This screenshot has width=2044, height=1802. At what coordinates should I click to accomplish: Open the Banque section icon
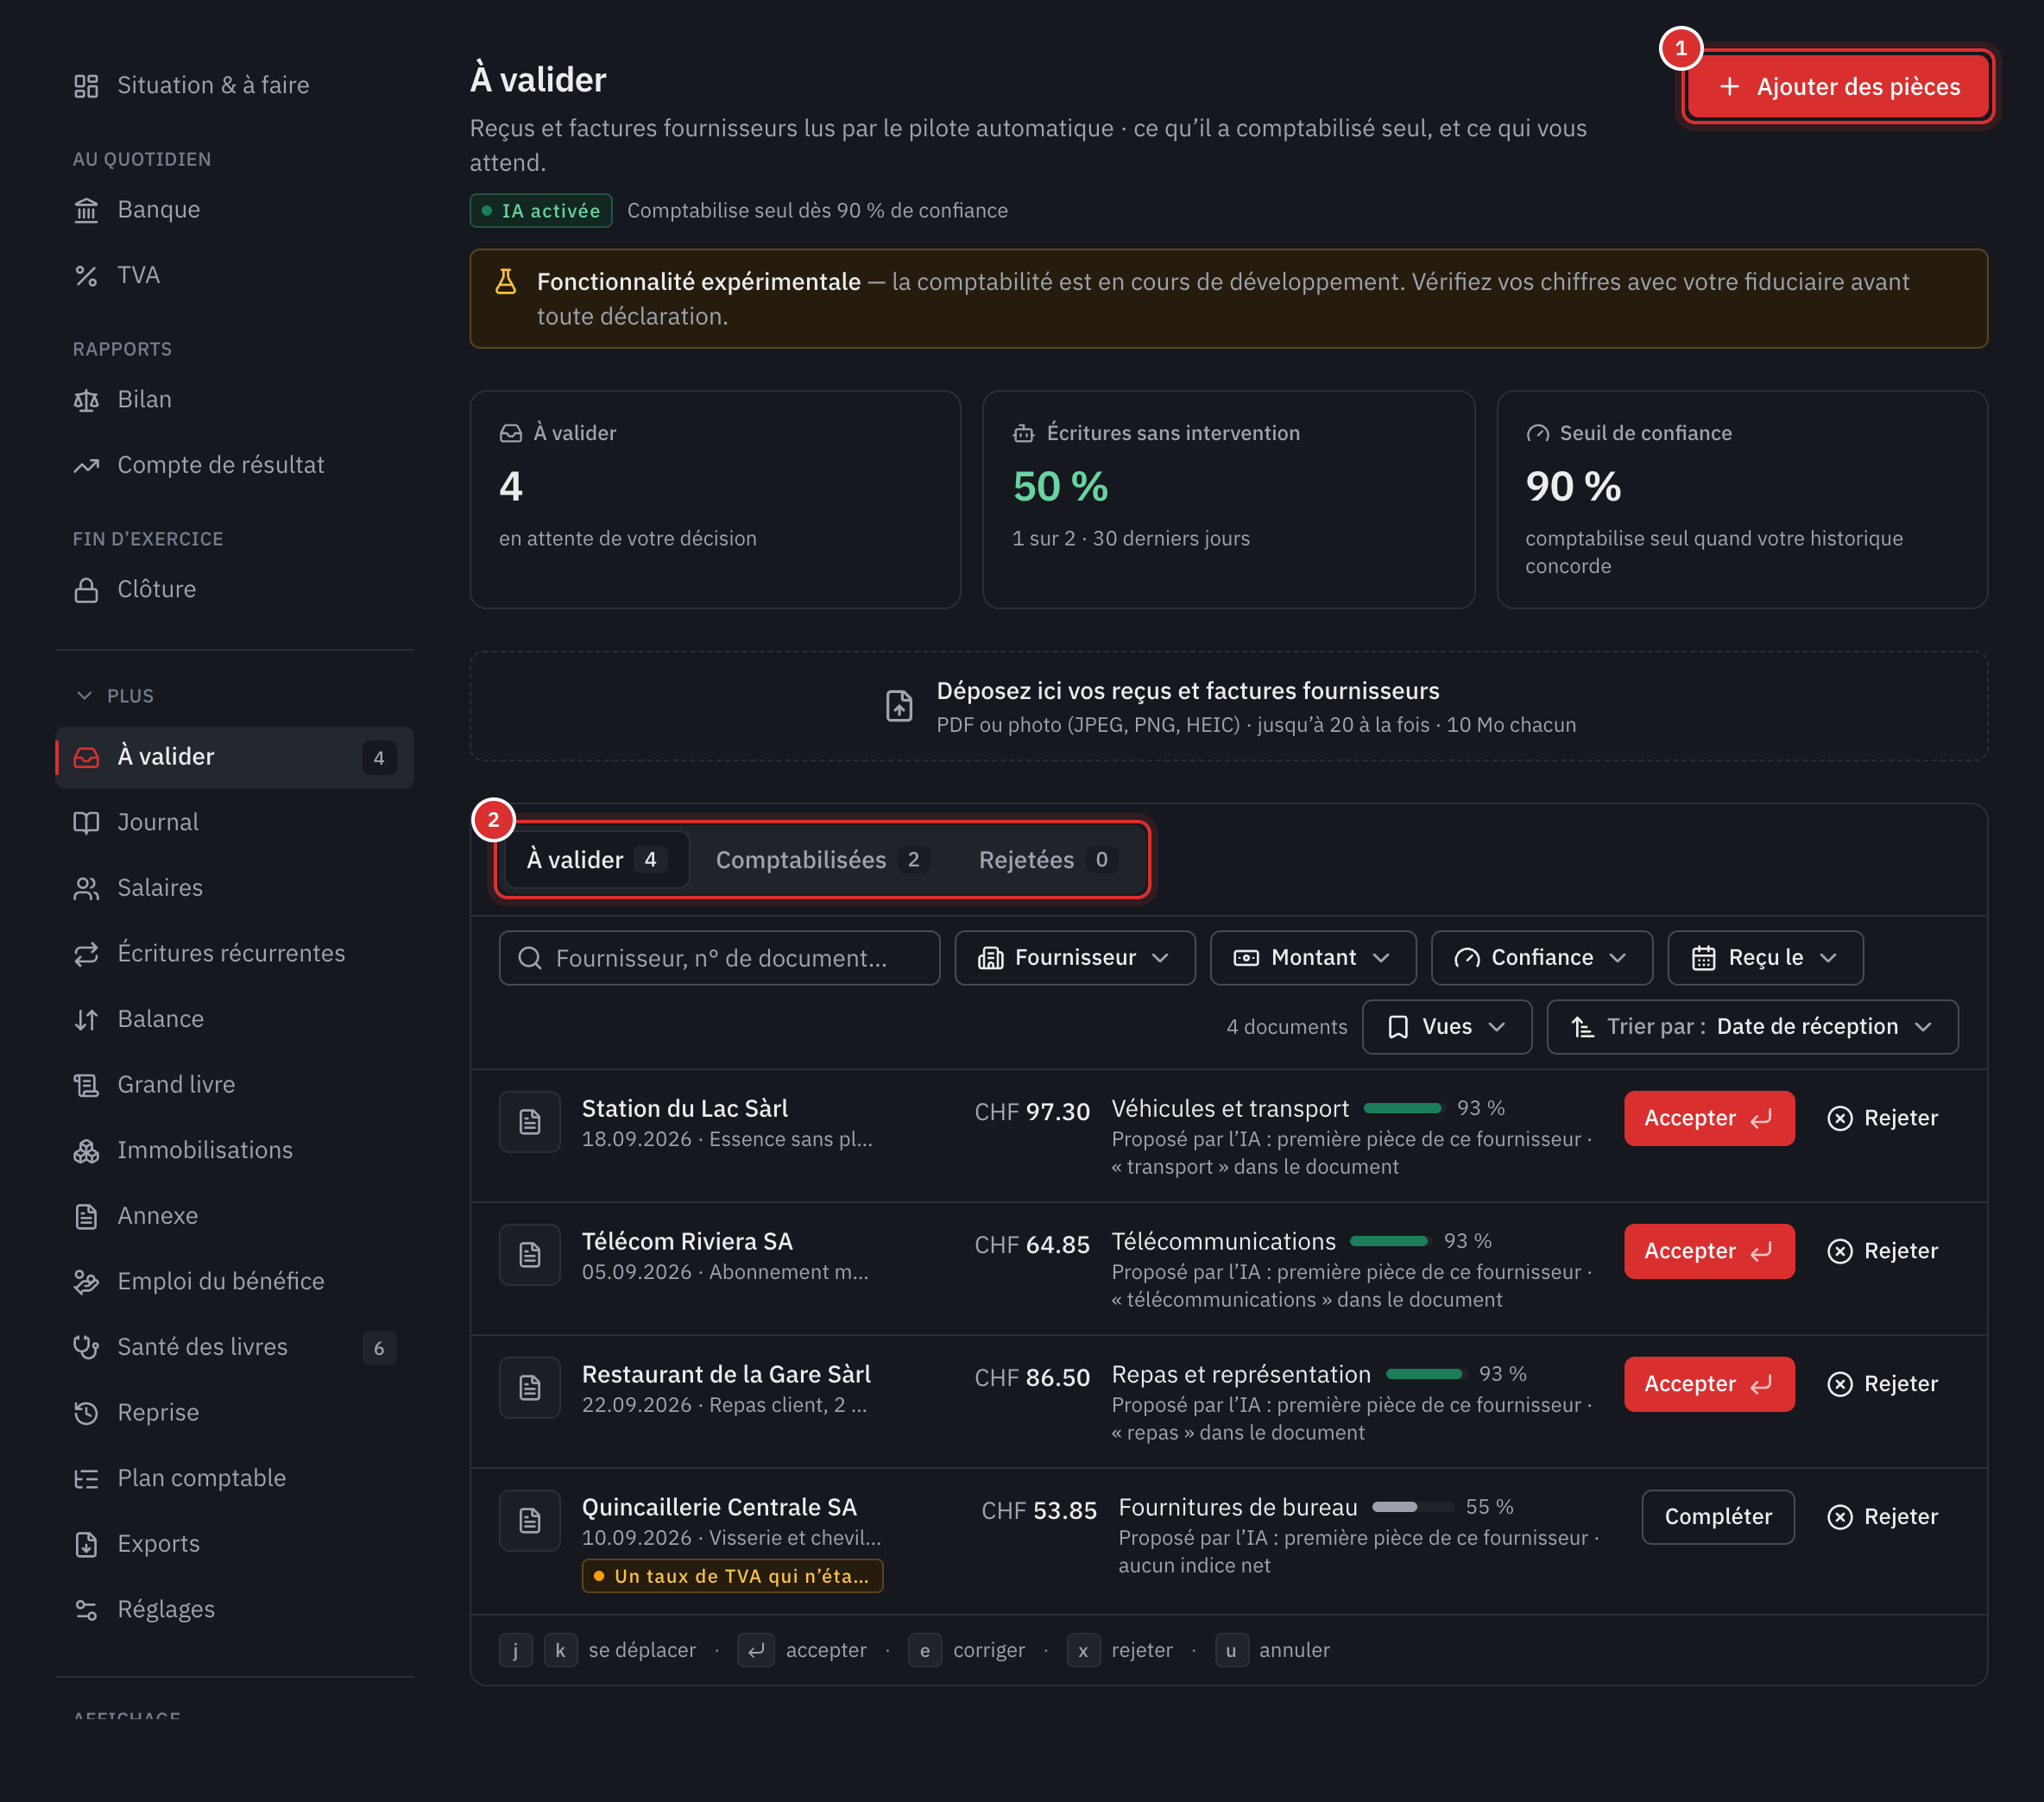86,210
